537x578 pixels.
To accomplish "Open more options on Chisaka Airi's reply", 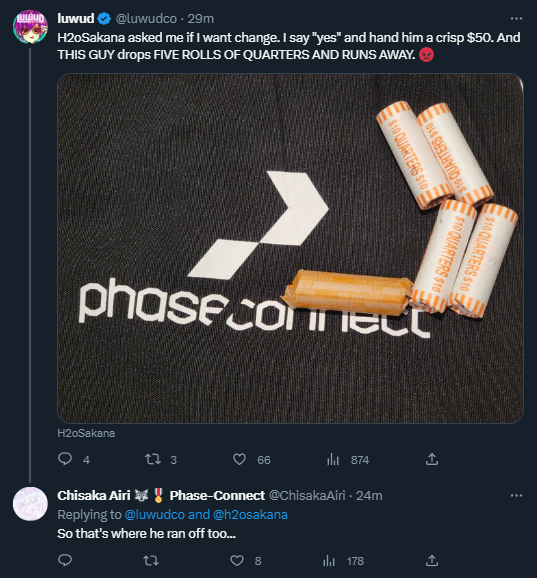I will pyautogui.click(x=516, y=495).
